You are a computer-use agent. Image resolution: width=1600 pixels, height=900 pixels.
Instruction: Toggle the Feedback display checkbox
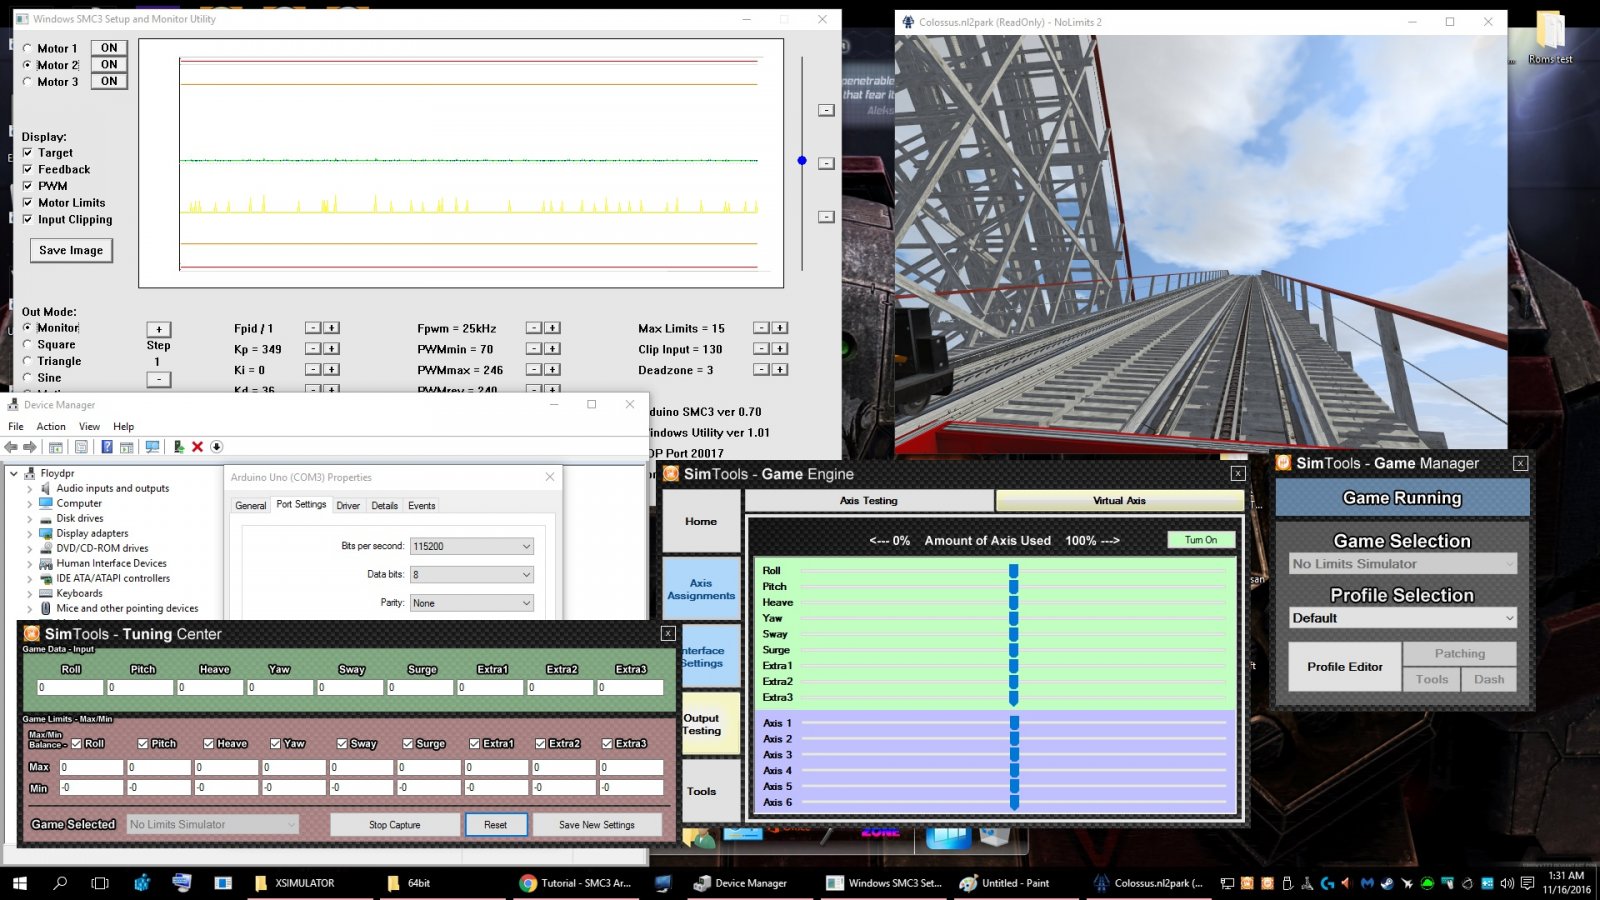pyautogui.click(x=28, y=169)
